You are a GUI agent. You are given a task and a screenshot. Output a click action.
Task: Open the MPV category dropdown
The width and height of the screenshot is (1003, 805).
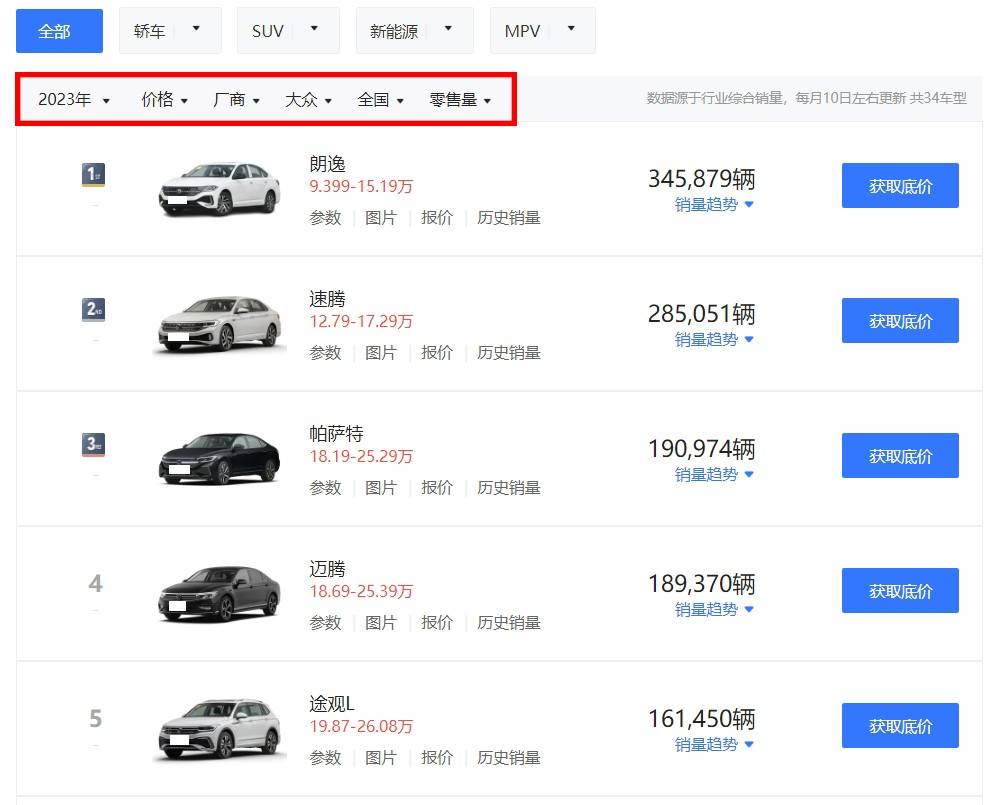click(542, 31)
